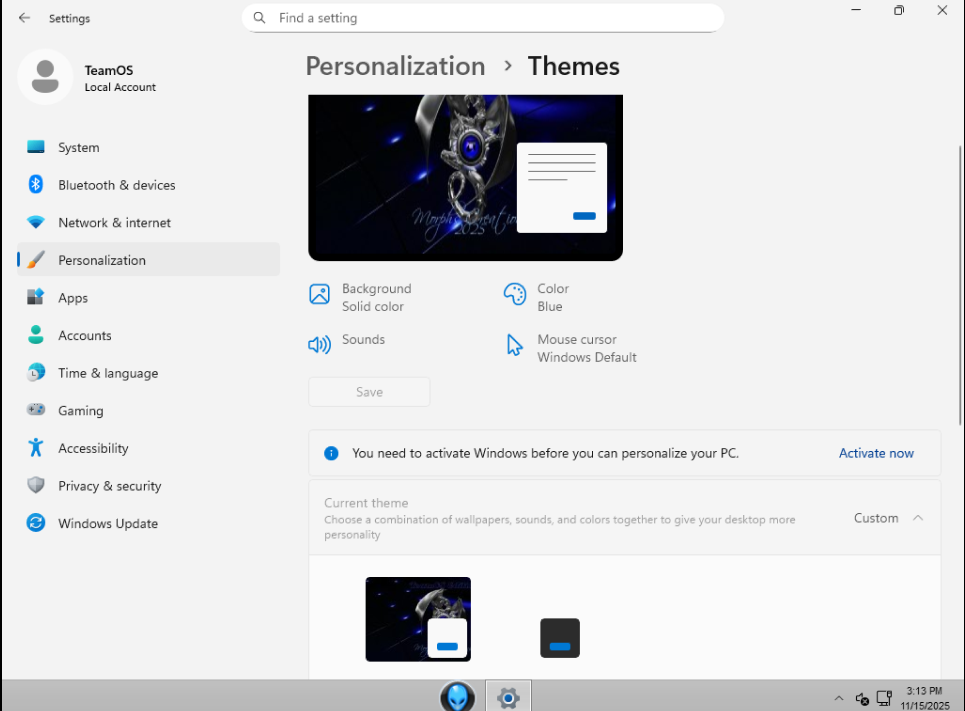Open the Color palette option
The image size is (965, 711).
515,294
